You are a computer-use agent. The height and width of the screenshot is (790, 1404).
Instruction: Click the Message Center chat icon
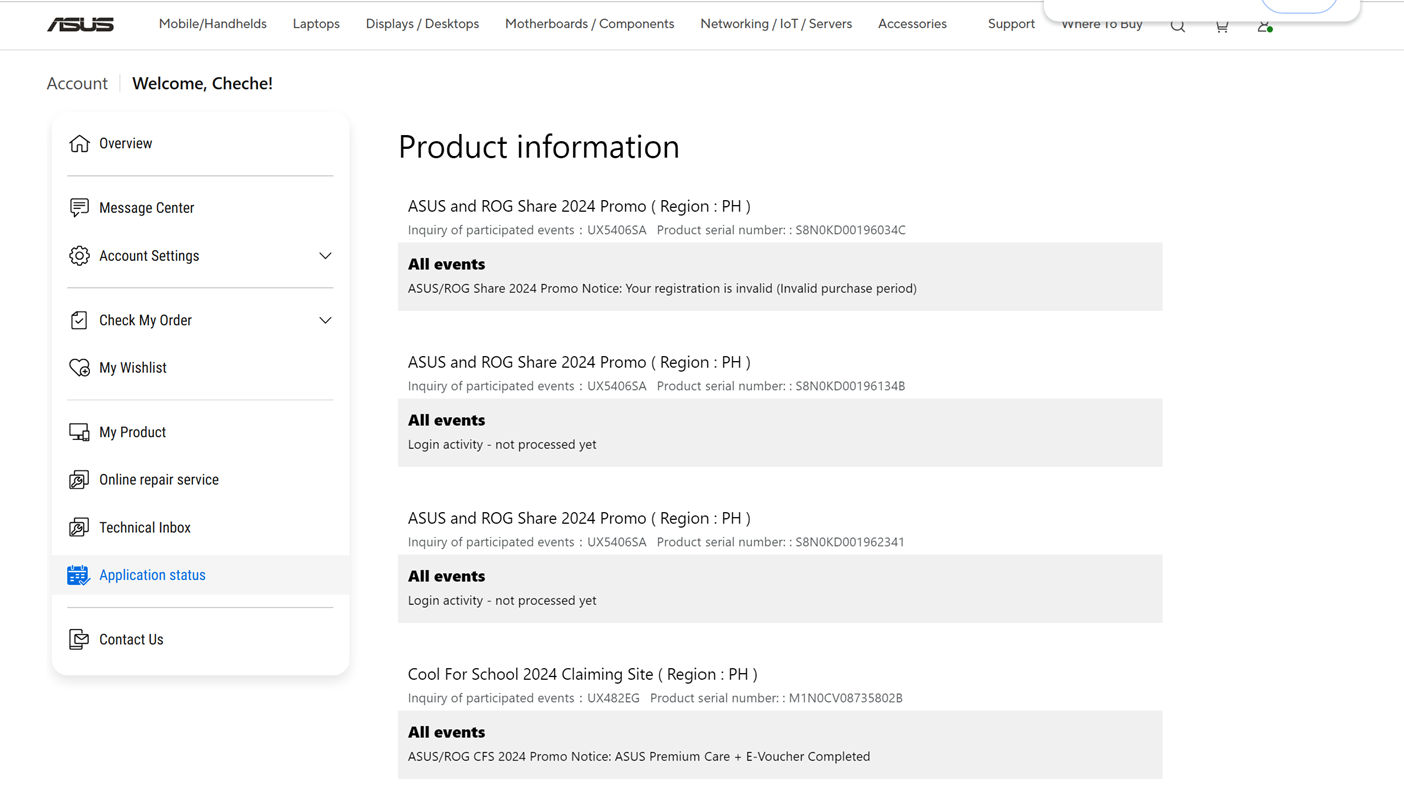(79, 207)
